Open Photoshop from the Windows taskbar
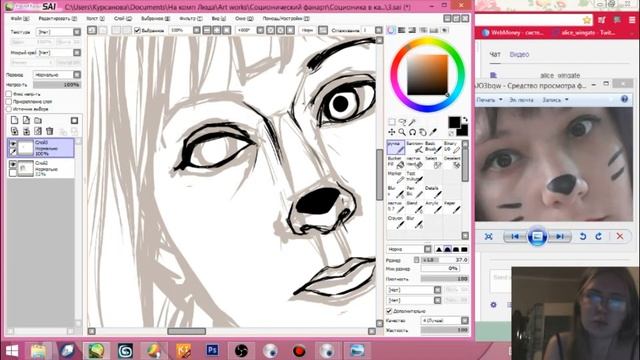 tap(212, 350)
